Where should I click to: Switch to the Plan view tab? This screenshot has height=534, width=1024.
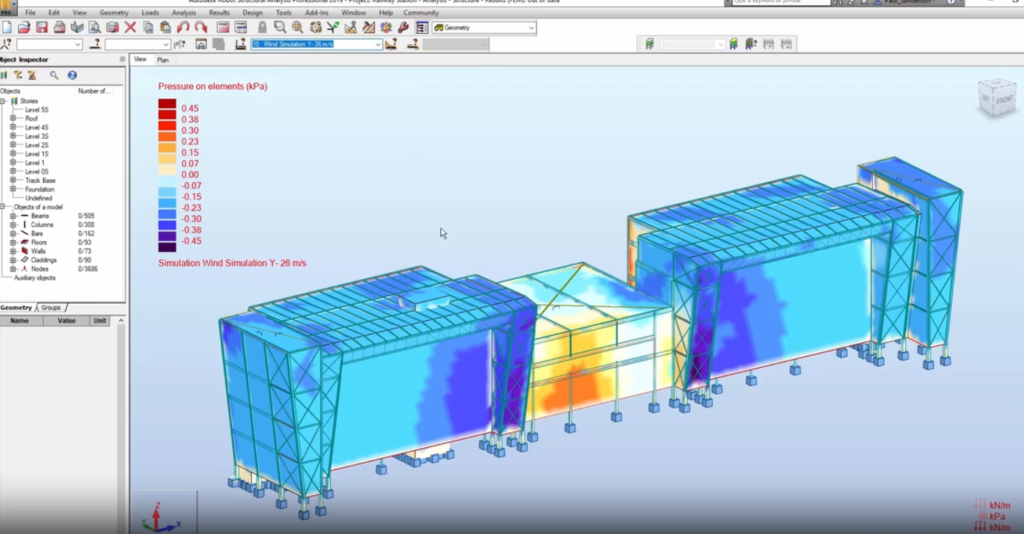163,60
